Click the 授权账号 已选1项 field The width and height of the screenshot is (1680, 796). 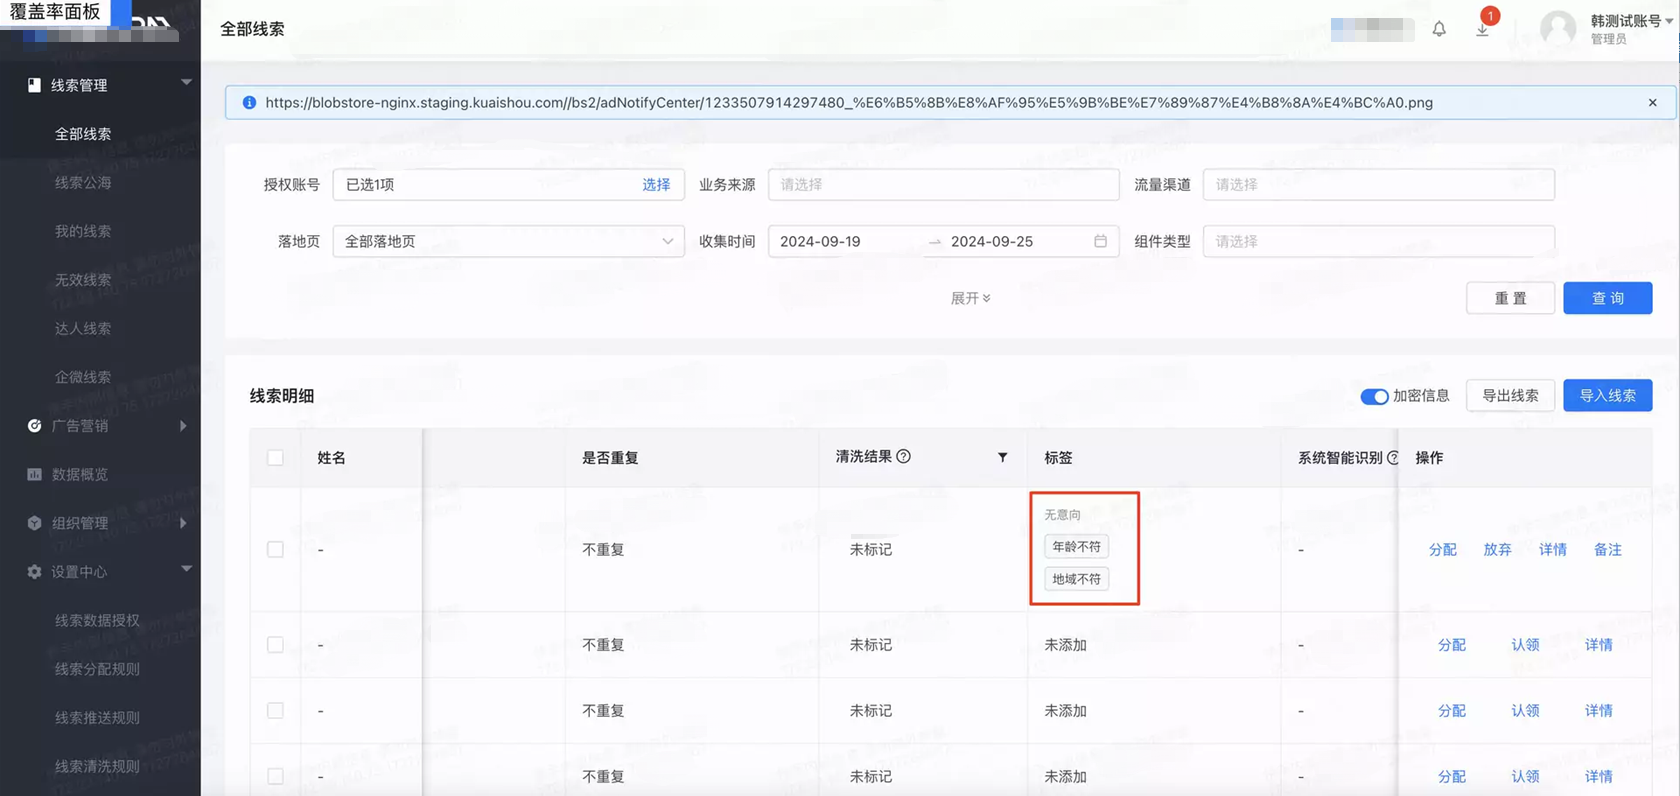point(508,184)
